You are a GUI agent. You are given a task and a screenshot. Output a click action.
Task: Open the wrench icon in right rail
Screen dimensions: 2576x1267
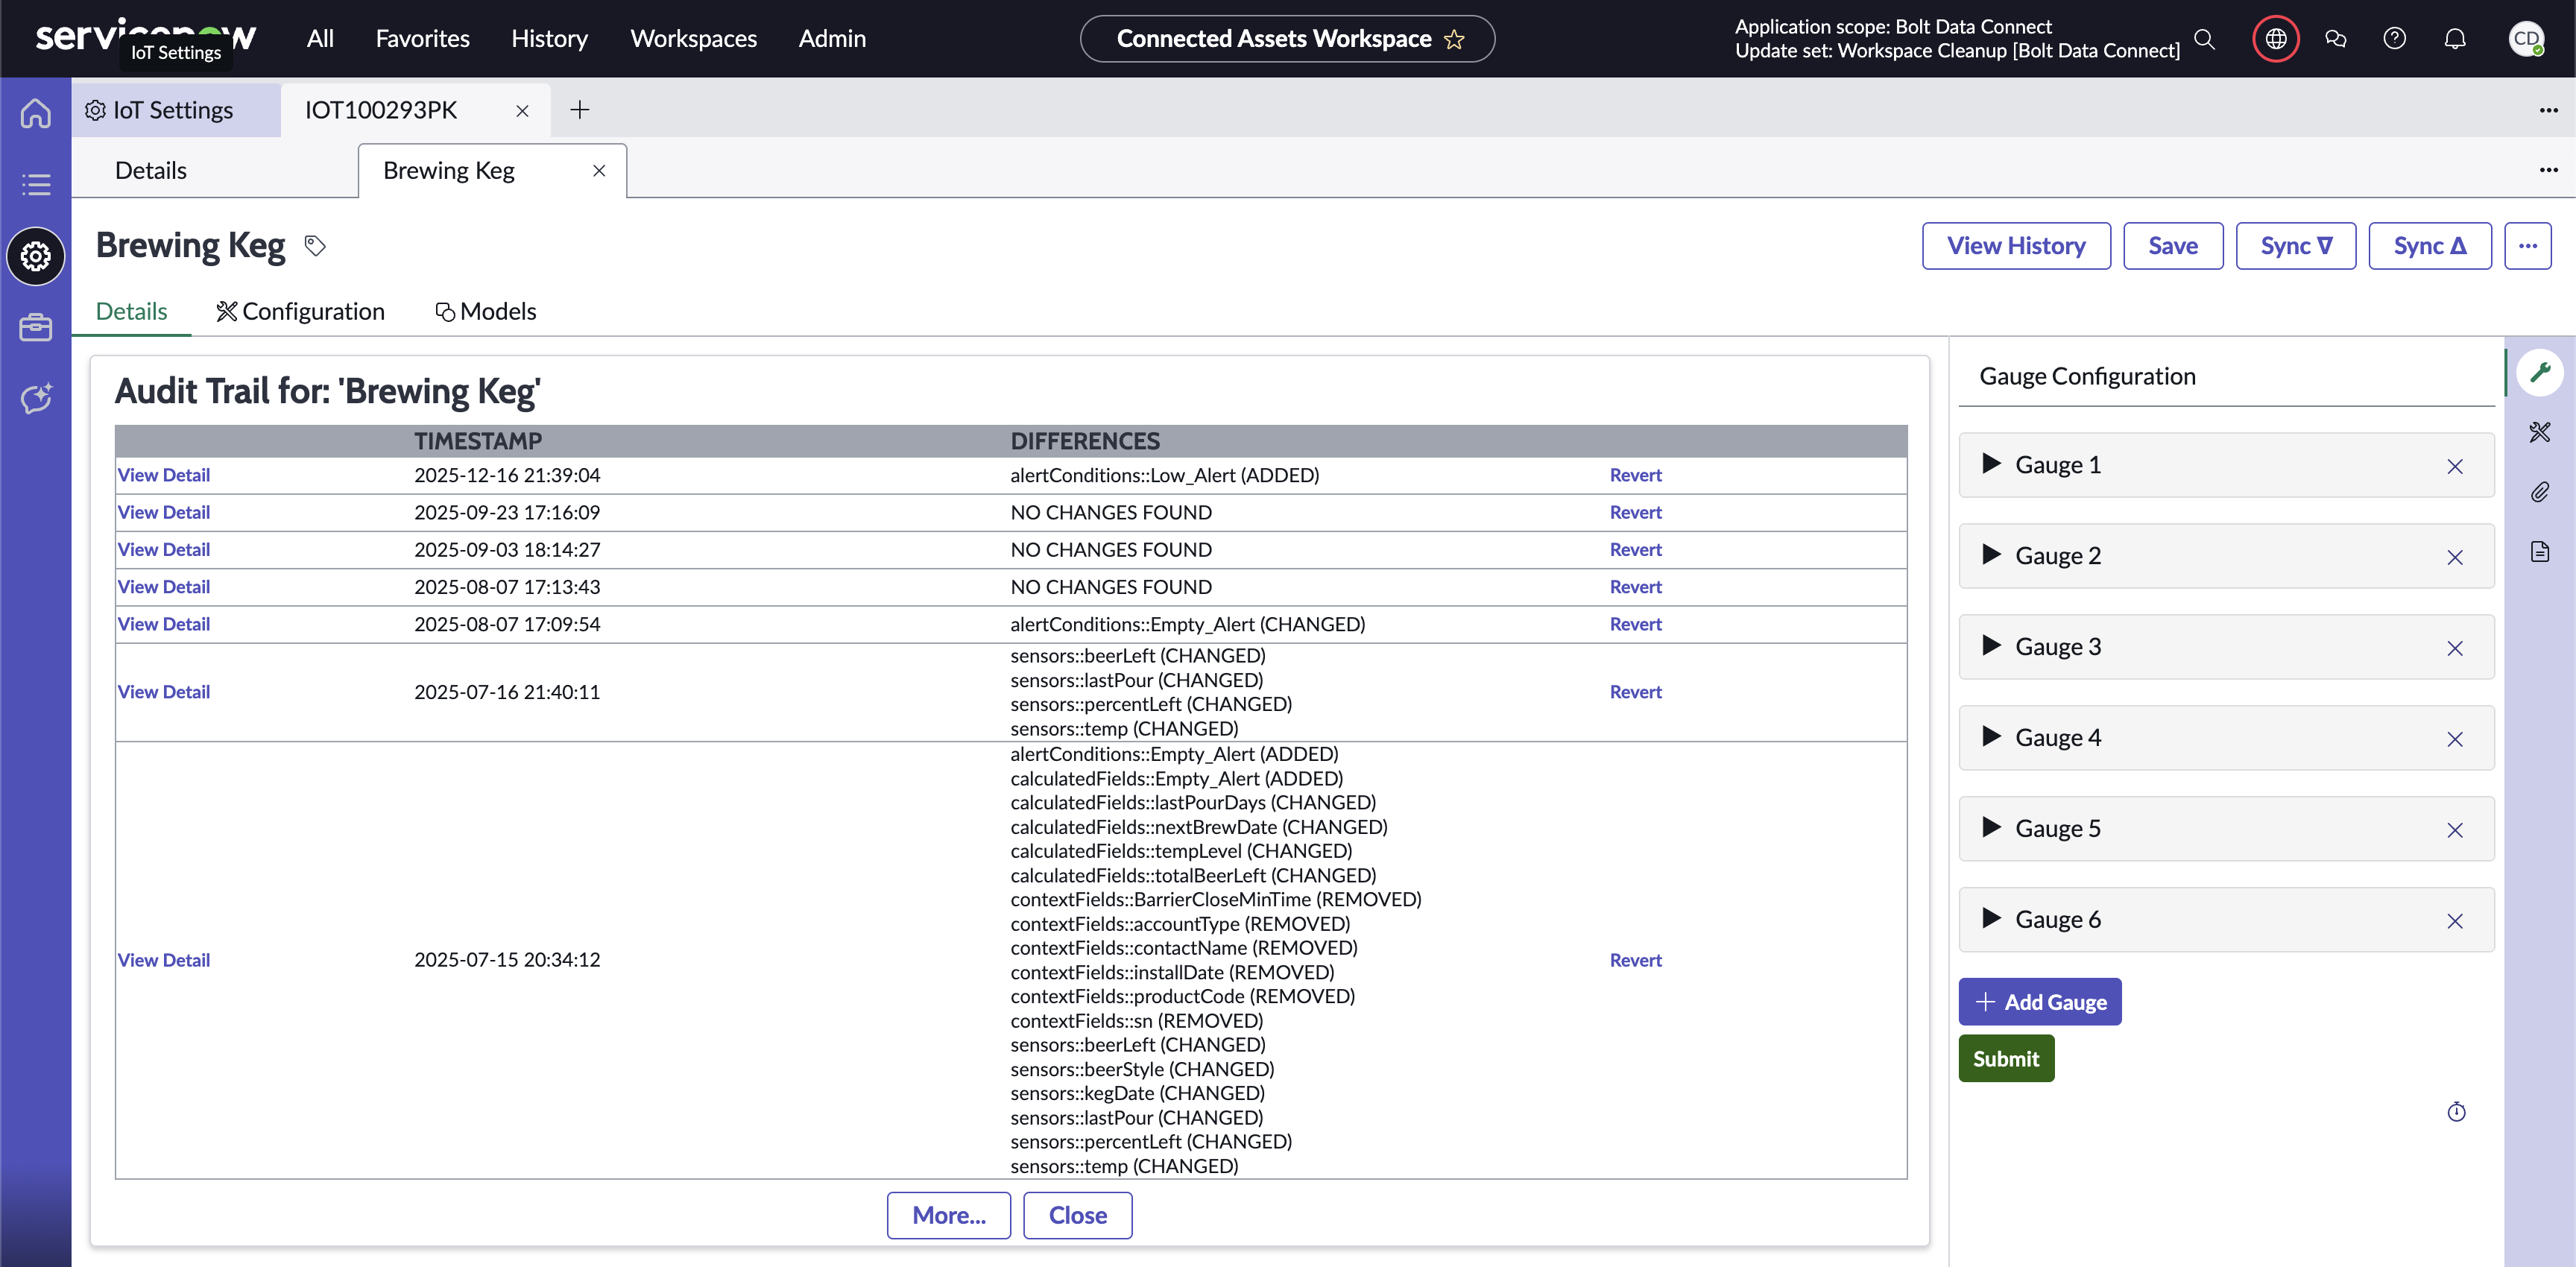click(x=2540, y=373)
